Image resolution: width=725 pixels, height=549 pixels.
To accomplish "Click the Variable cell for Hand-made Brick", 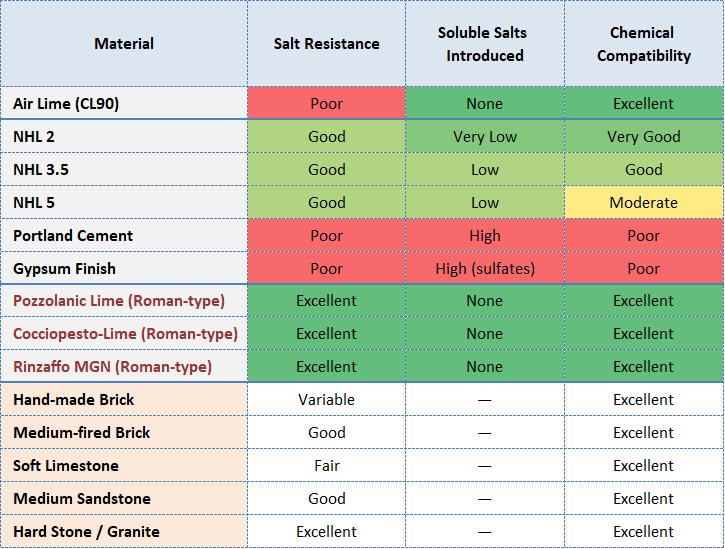I will [326, 400].
